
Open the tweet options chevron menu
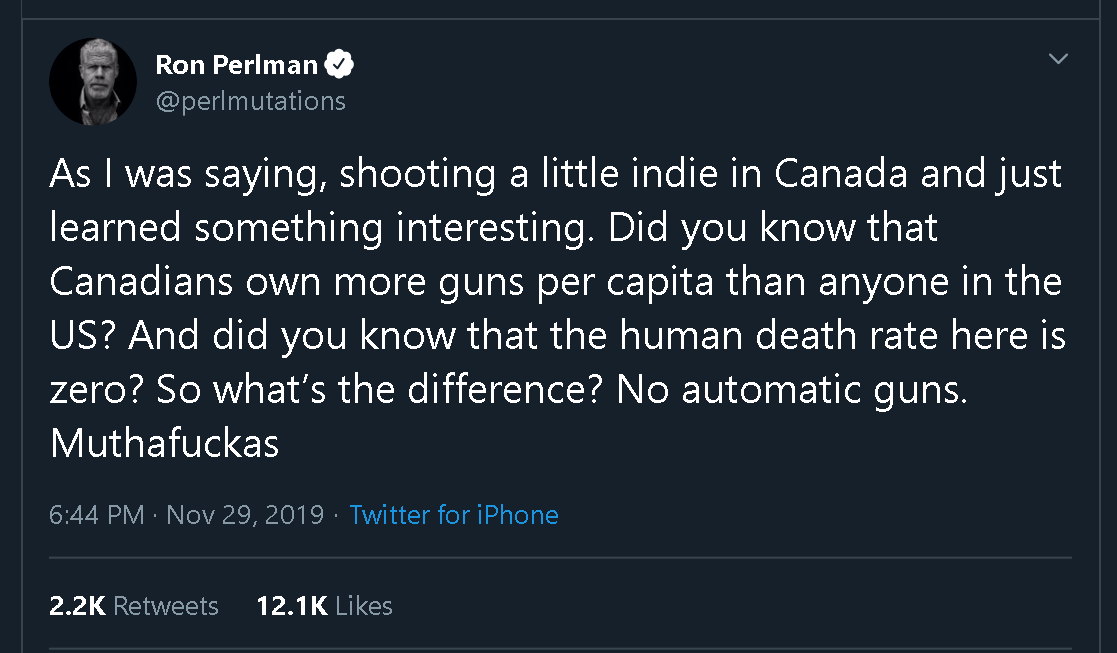click(x=1058, y=60)
